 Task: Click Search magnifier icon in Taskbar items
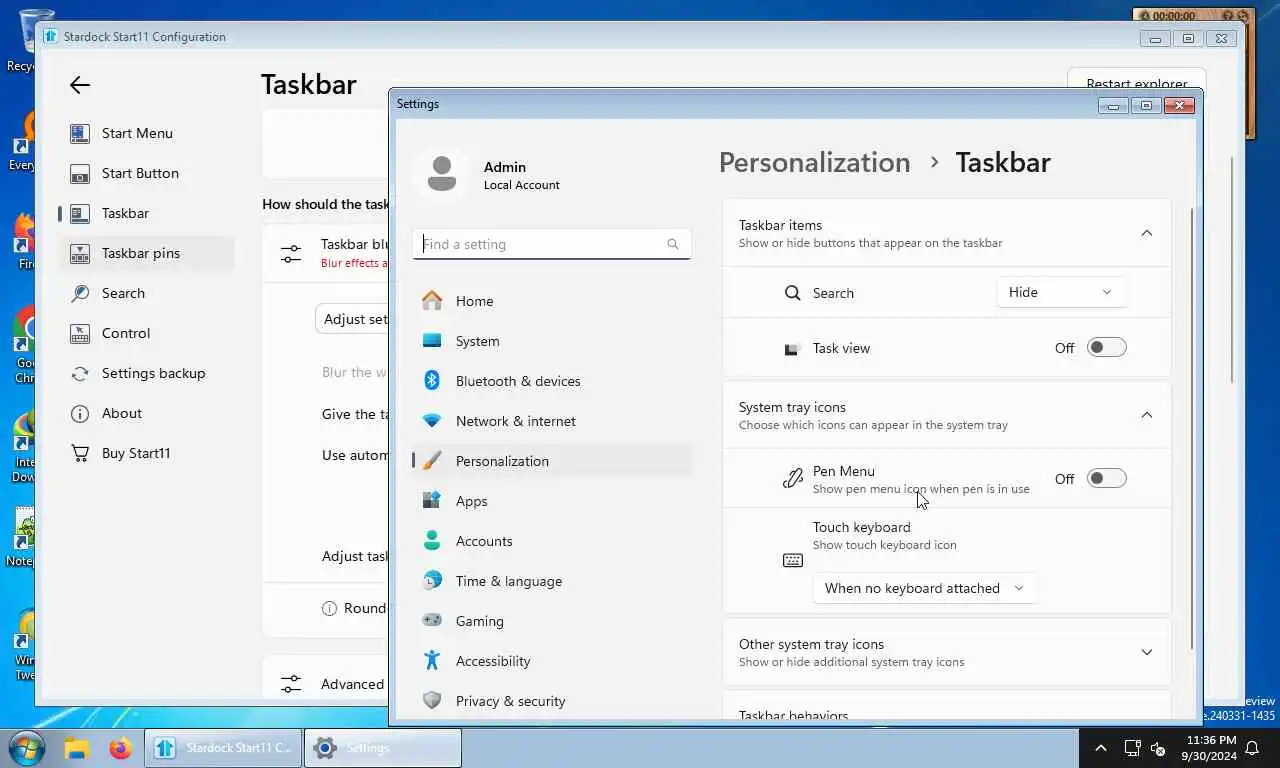coord(793,293)
